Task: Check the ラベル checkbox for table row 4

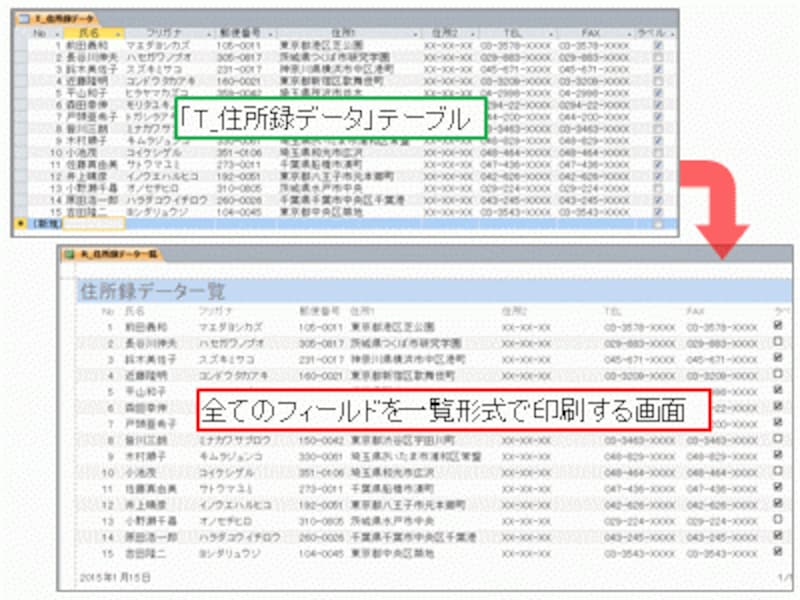Action: [658, 81]
